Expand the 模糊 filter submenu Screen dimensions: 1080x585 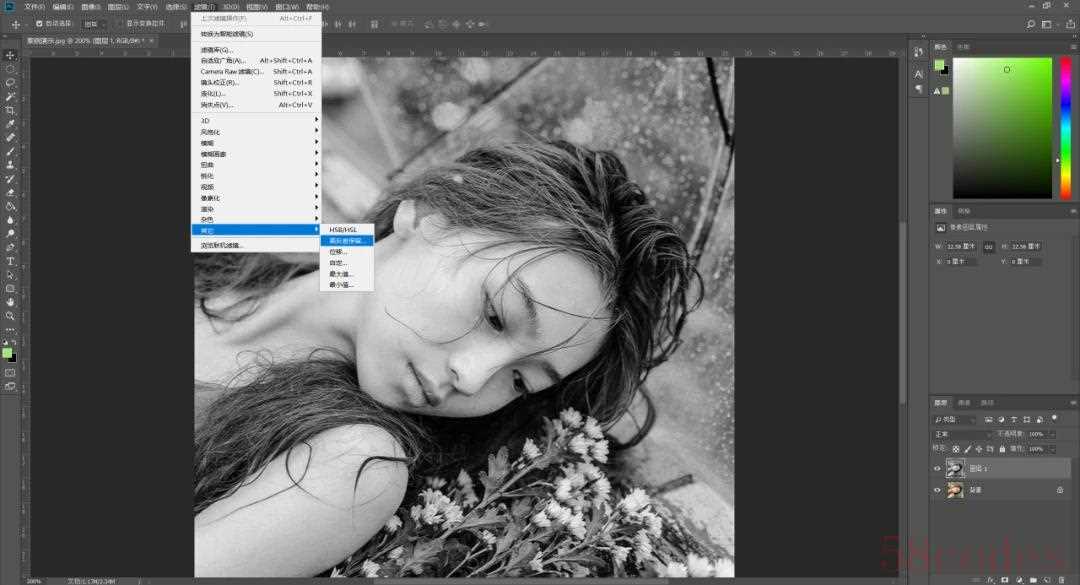click(256, 143)
